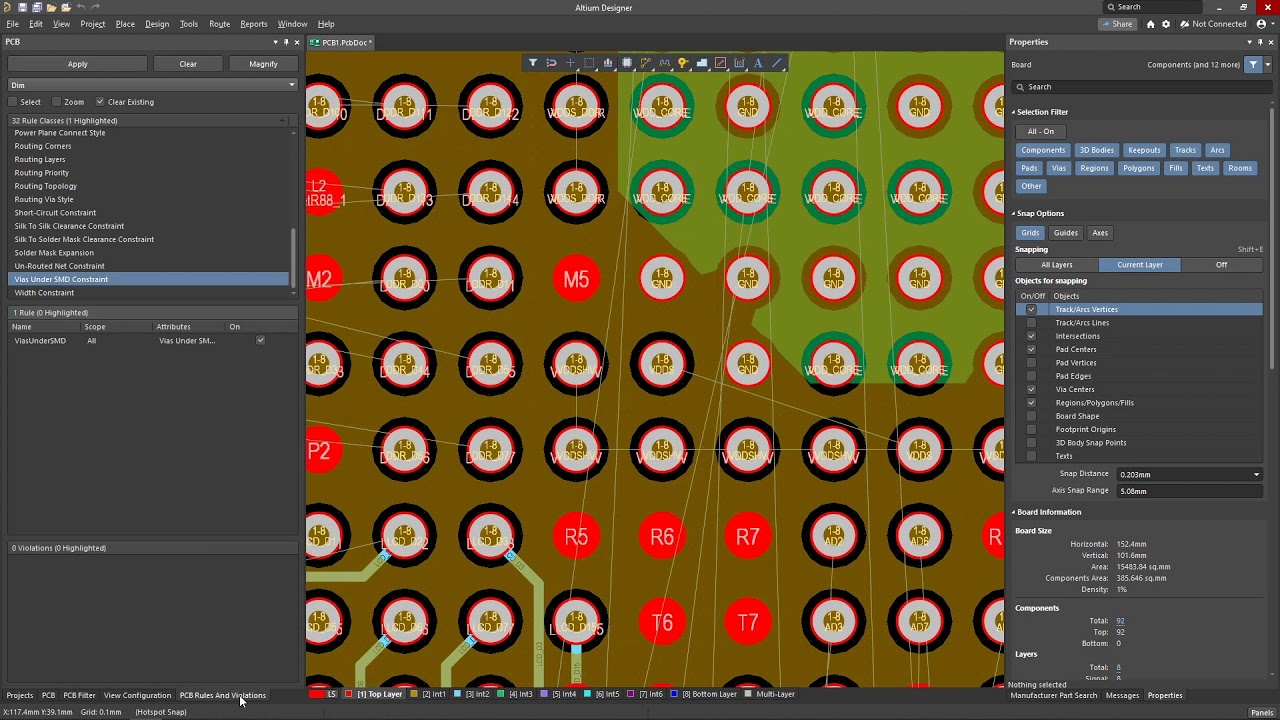The image size is (1280, 720).
Task: Pin the PCB panel
Action: (x=286, y=42)
